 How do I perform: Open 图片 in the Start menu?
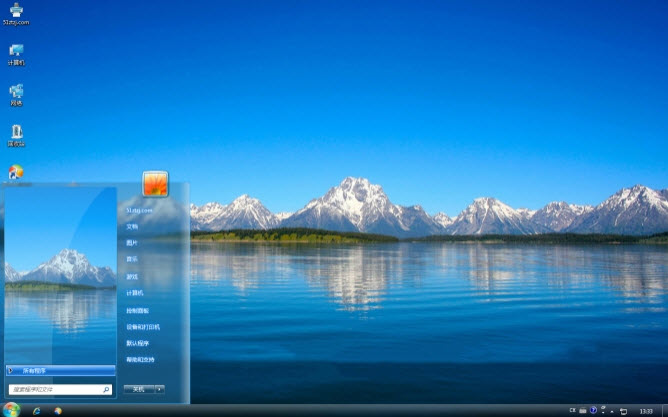(x=132, y=243)
